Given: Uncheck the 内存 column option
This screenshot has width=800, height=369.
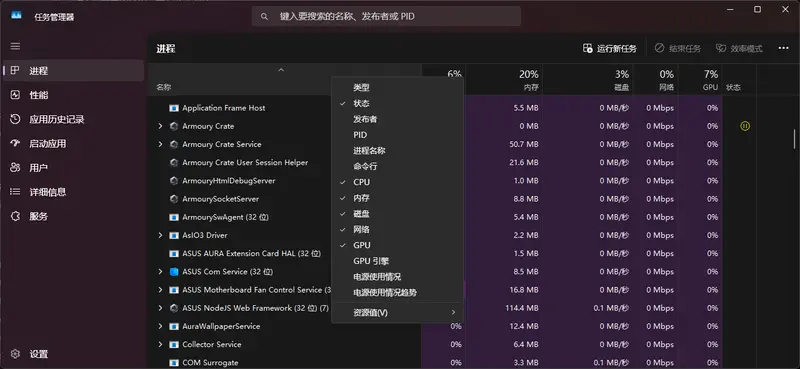Looking at the screenshot, I should 397,198.
